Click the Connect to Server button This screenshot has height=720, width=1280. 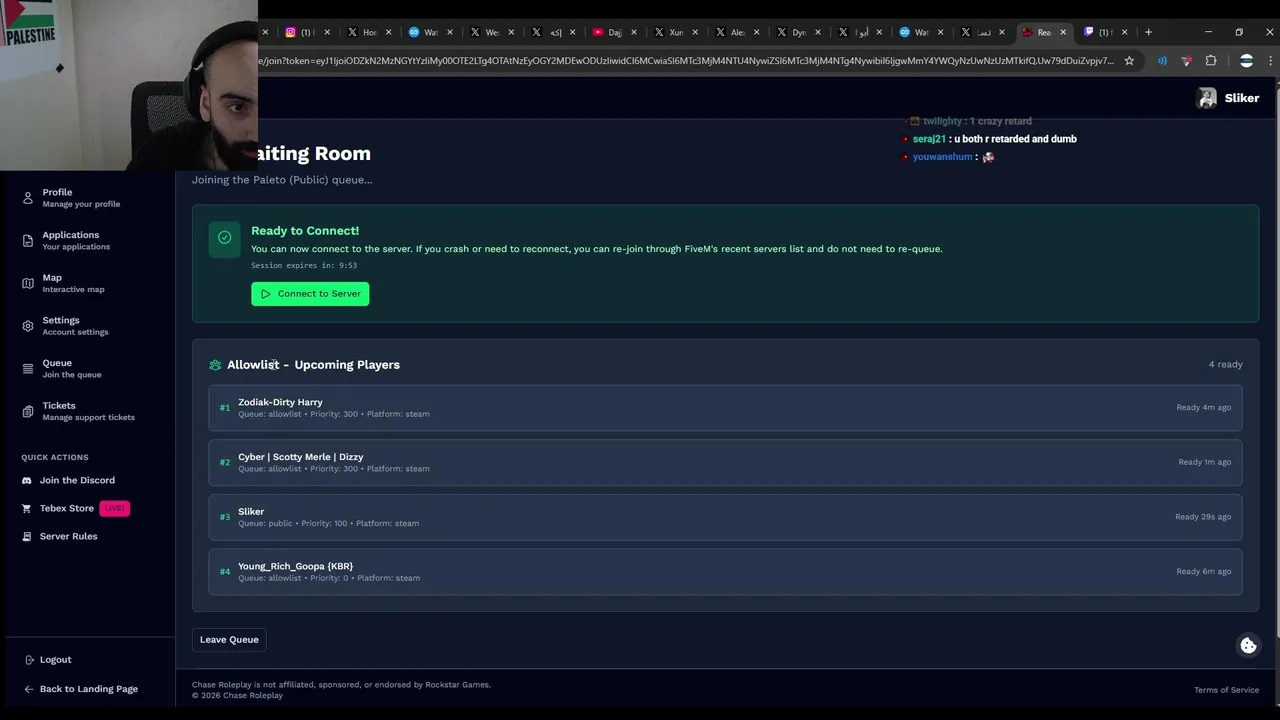click(x=310, y=293)
